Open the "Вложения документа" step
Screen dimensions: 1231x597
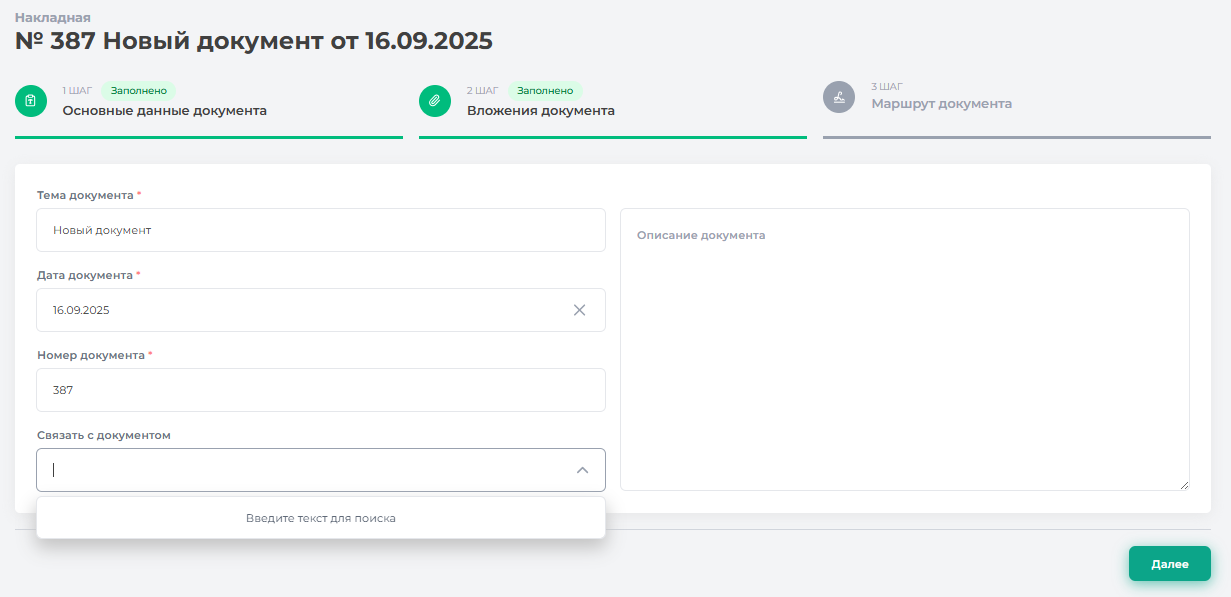540,111
